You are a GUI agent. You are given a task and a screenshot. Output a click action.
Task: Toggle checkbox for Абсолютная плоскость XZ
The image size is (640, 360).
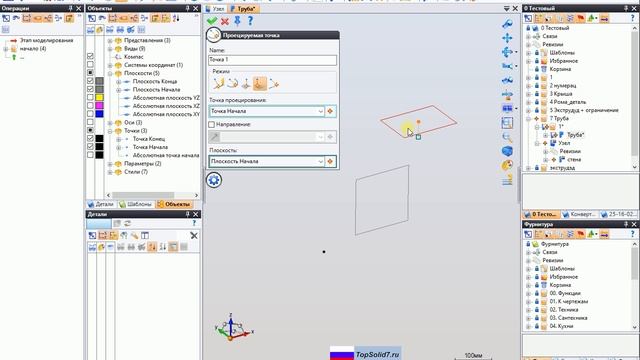[x=90, y=106]
